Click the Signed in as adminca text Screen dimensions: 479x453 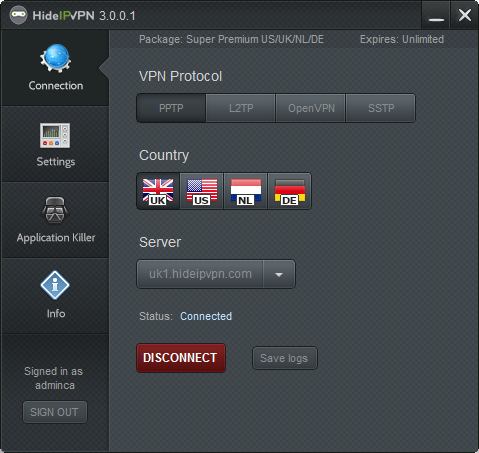coord(54,378)
